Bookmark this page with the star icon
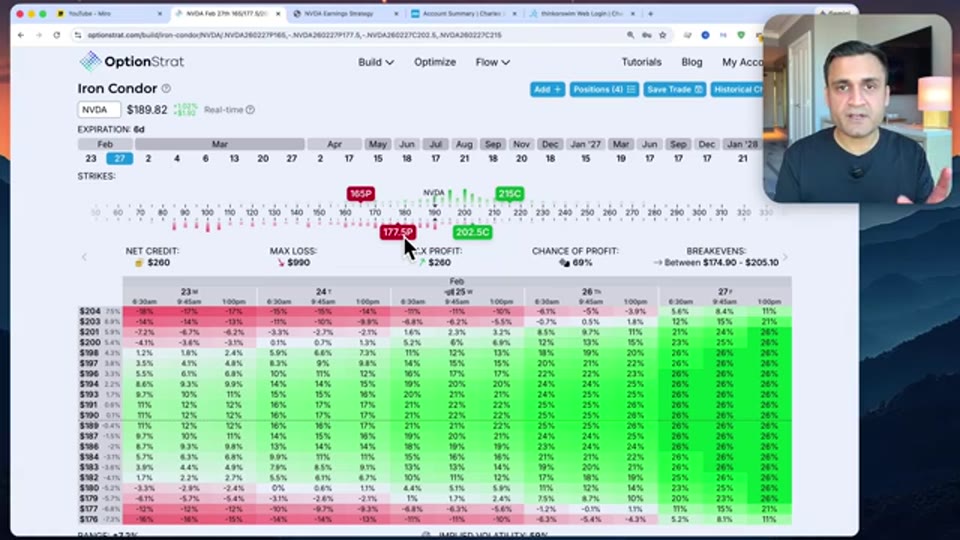 662,36
